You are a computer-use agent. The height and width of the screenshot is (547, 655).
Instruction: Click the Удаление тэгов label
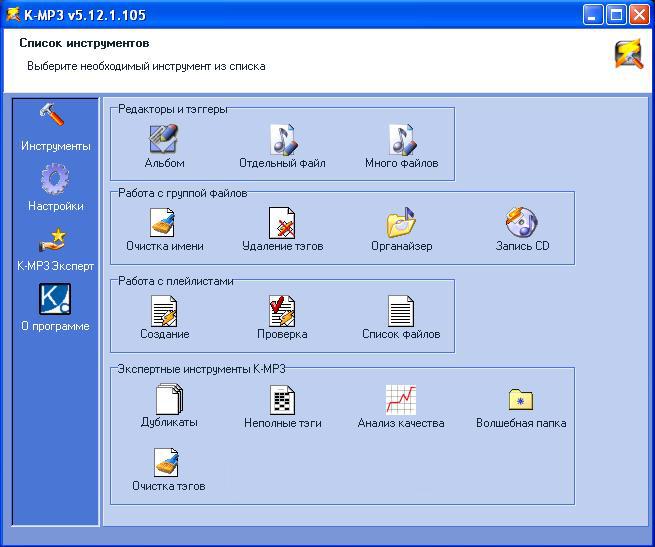pos(283,247)
